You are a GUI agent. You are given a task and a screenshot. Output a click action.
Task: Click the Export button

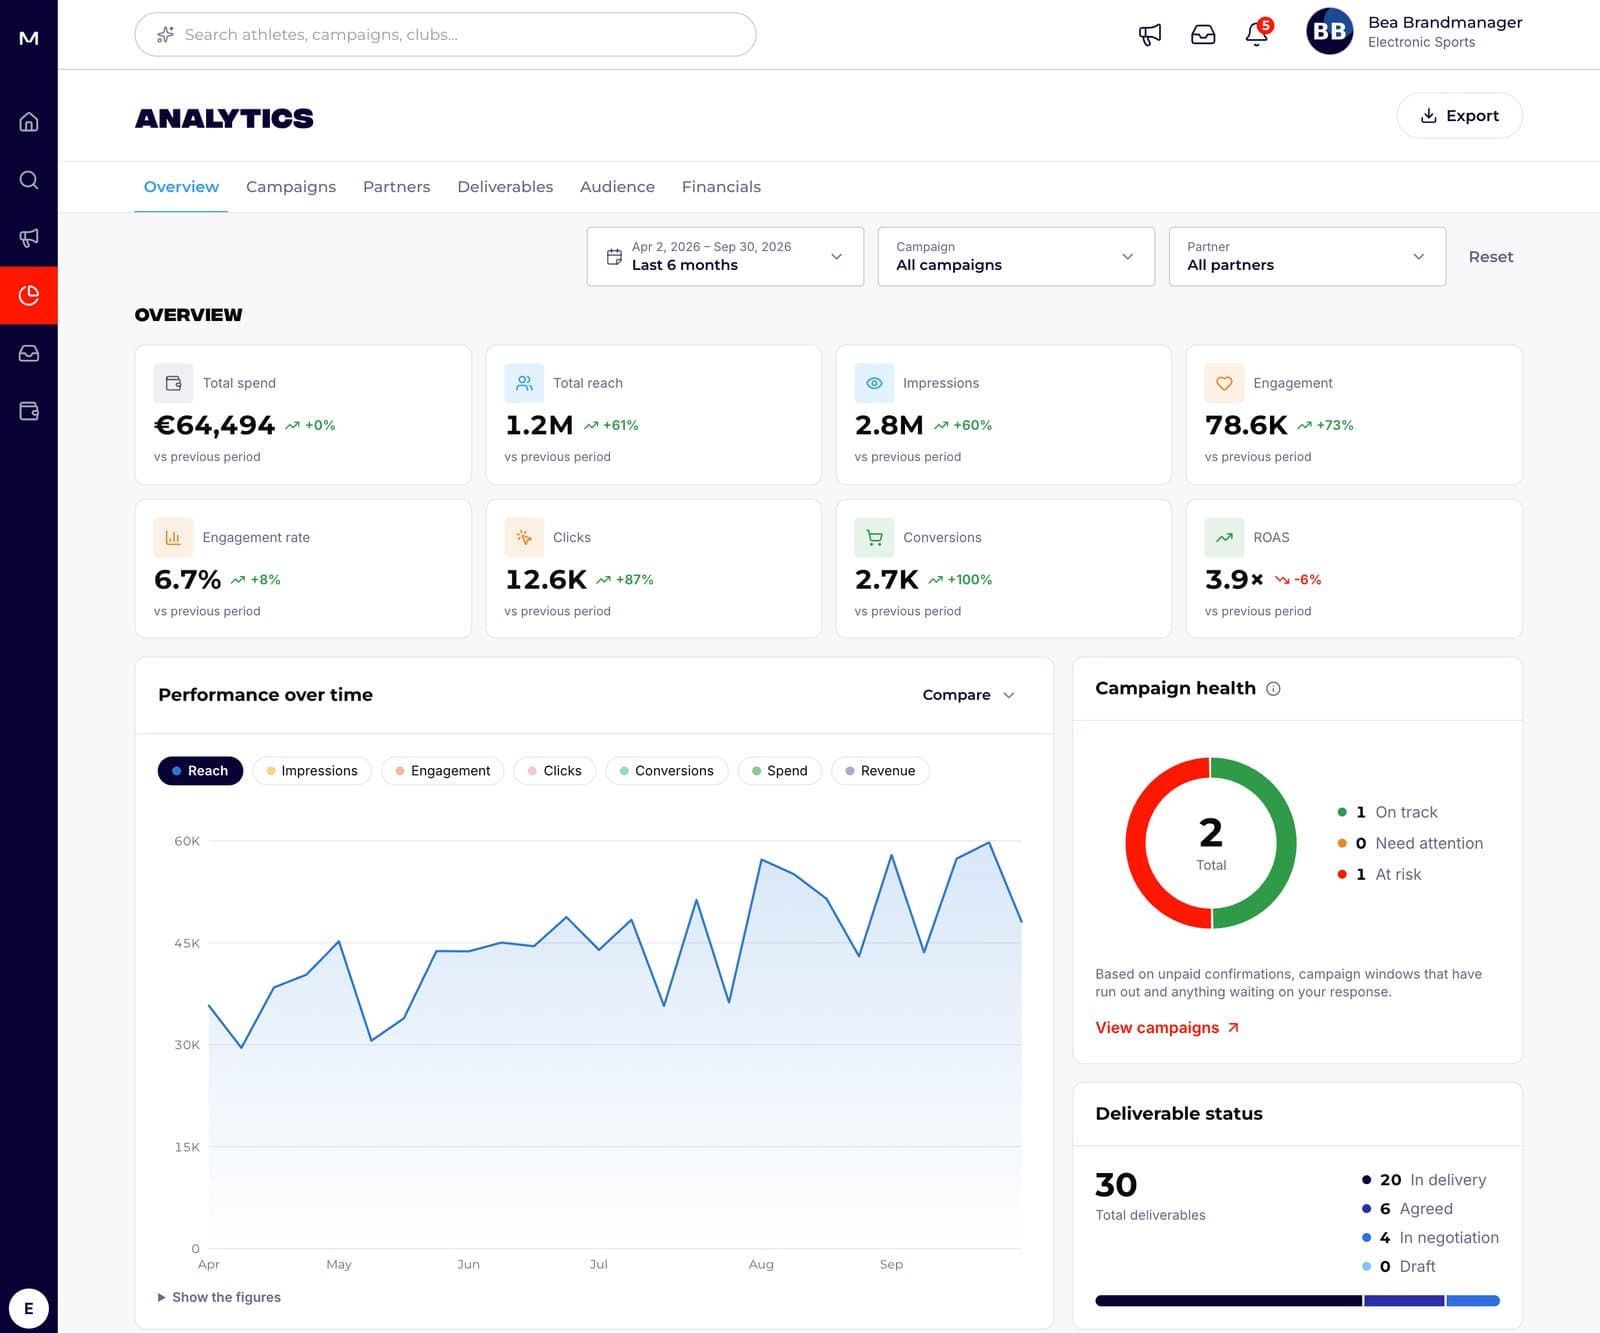point(1459,116)
